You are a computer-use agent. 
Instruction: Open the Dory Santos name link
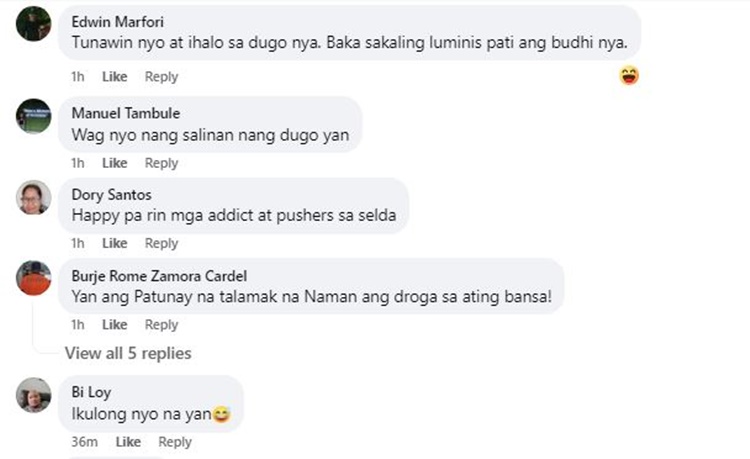(111, 195)
